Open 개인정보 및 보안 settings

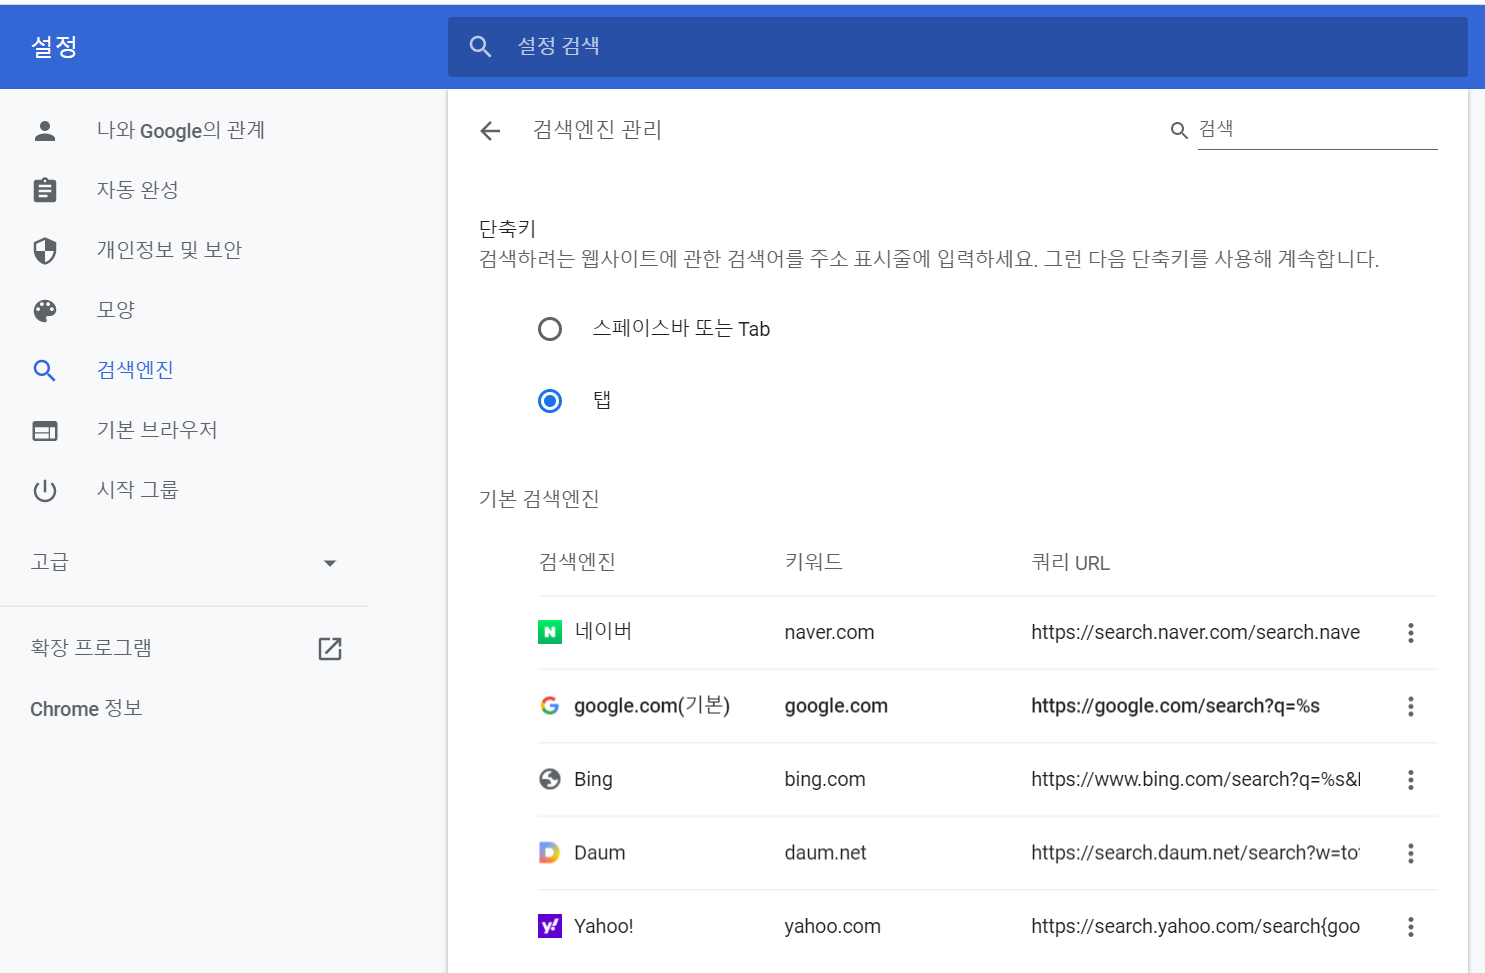tap(169, 250)
